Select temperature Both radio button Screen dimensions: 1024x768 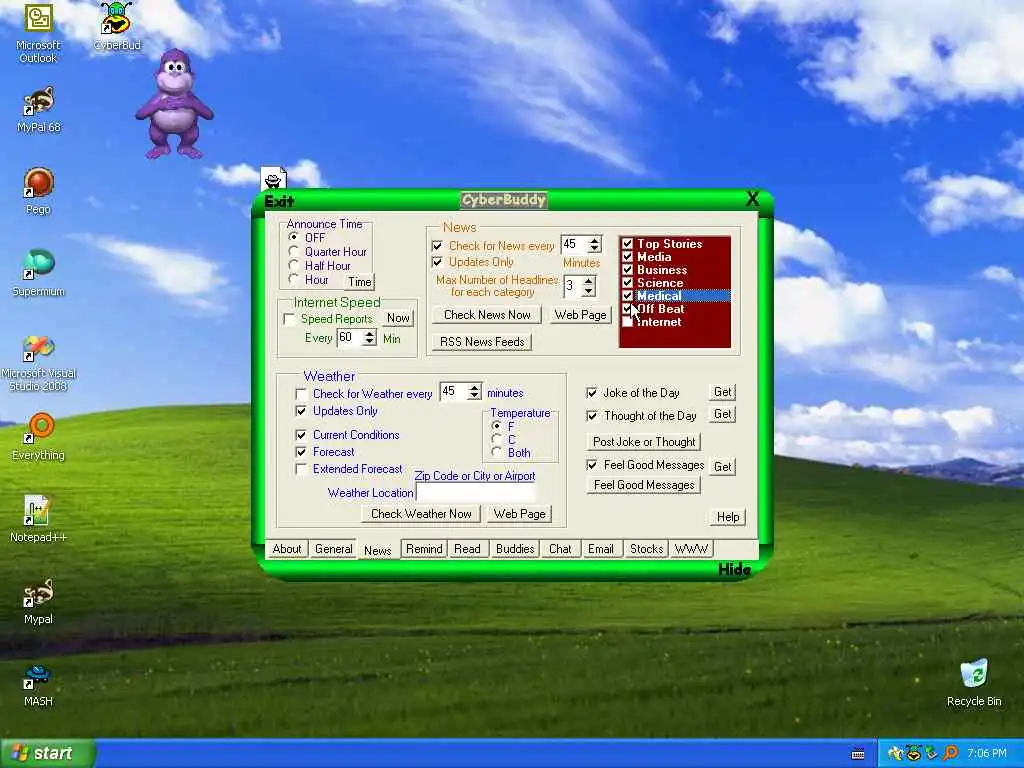pos(497,453)
